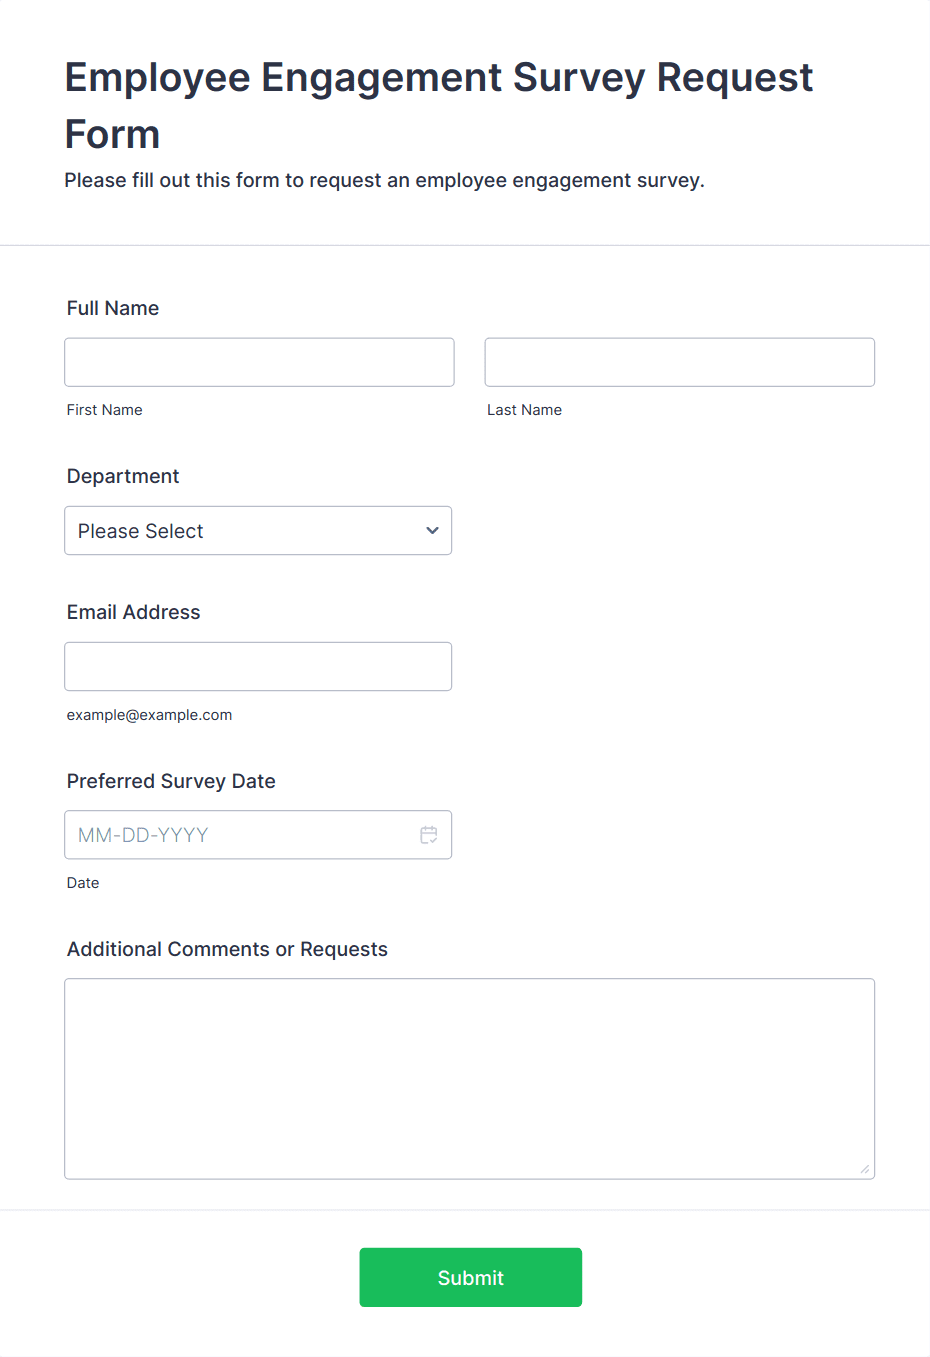Click the Date sublabel under date field

[83, 883]
